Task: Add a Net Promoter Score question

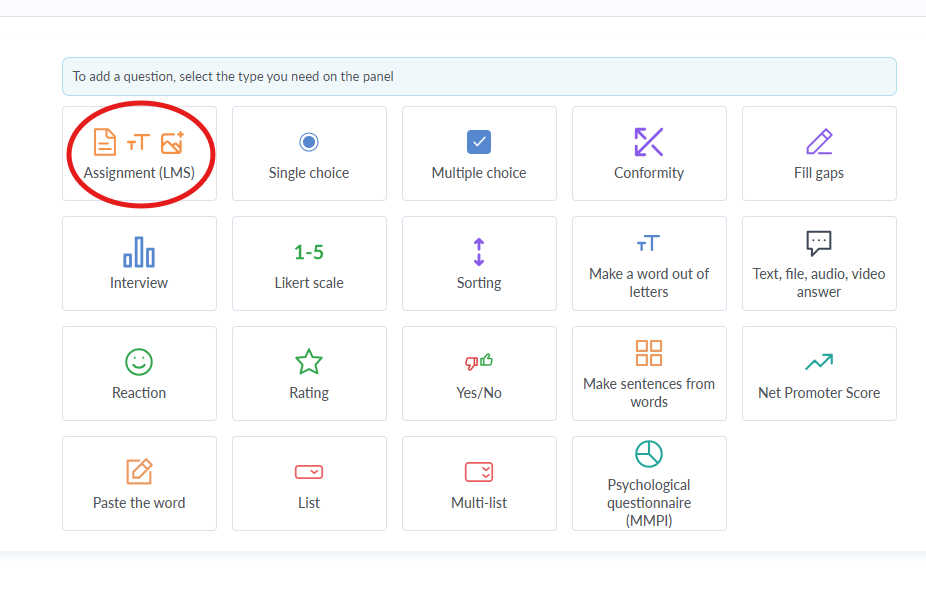Action: (x=819, y=374)
